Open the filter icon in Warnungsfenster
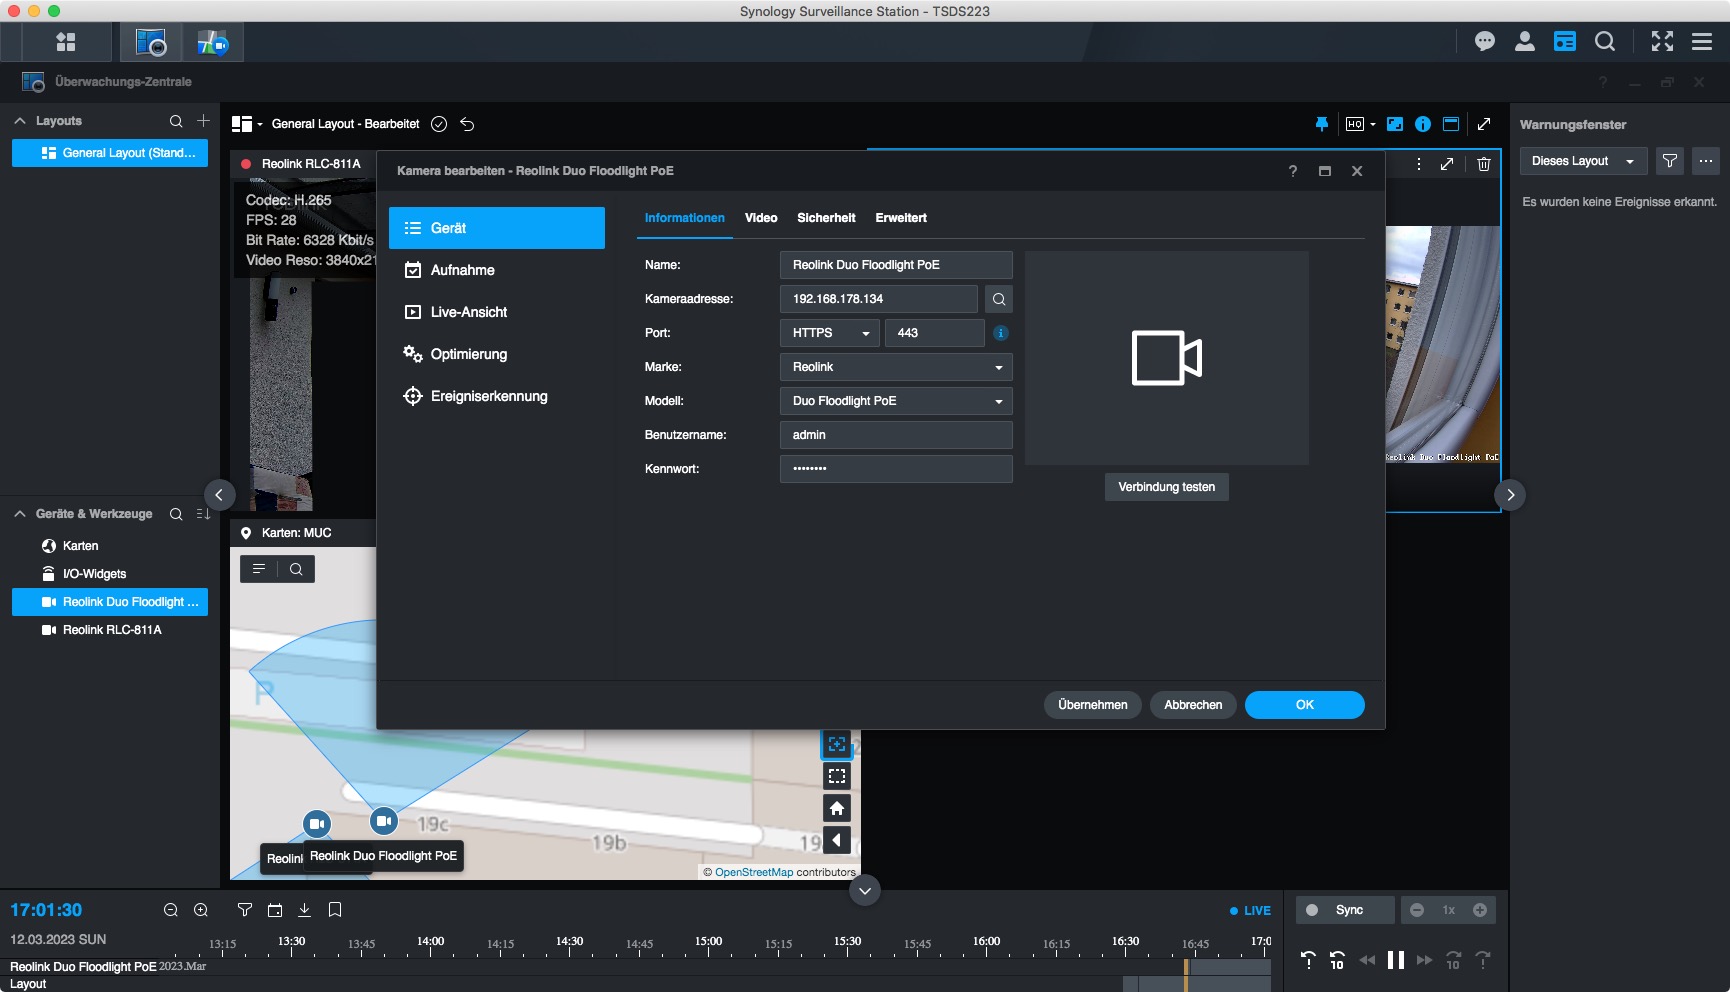 tap(1669, 161)
